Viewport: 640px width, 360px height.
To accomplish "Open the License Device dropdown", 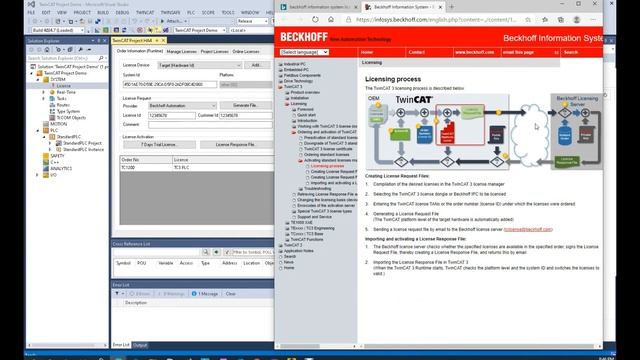I will tap(200, 65).
